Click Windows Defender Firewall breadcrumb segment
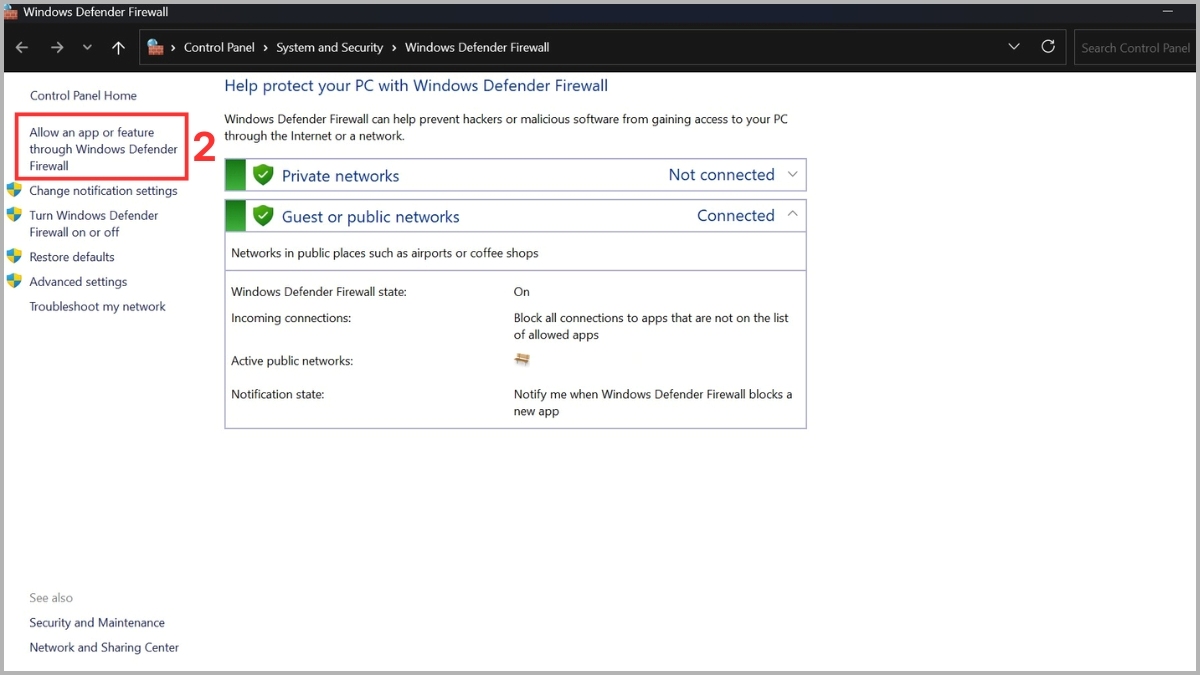1200x675 pixels. (x=477, y=47)
